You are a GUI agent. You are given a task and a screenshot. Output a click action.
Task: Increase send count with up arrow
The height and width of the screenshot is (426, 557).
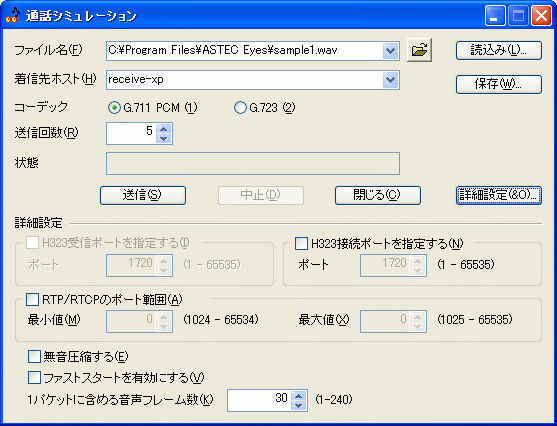(x=164, y=129)
